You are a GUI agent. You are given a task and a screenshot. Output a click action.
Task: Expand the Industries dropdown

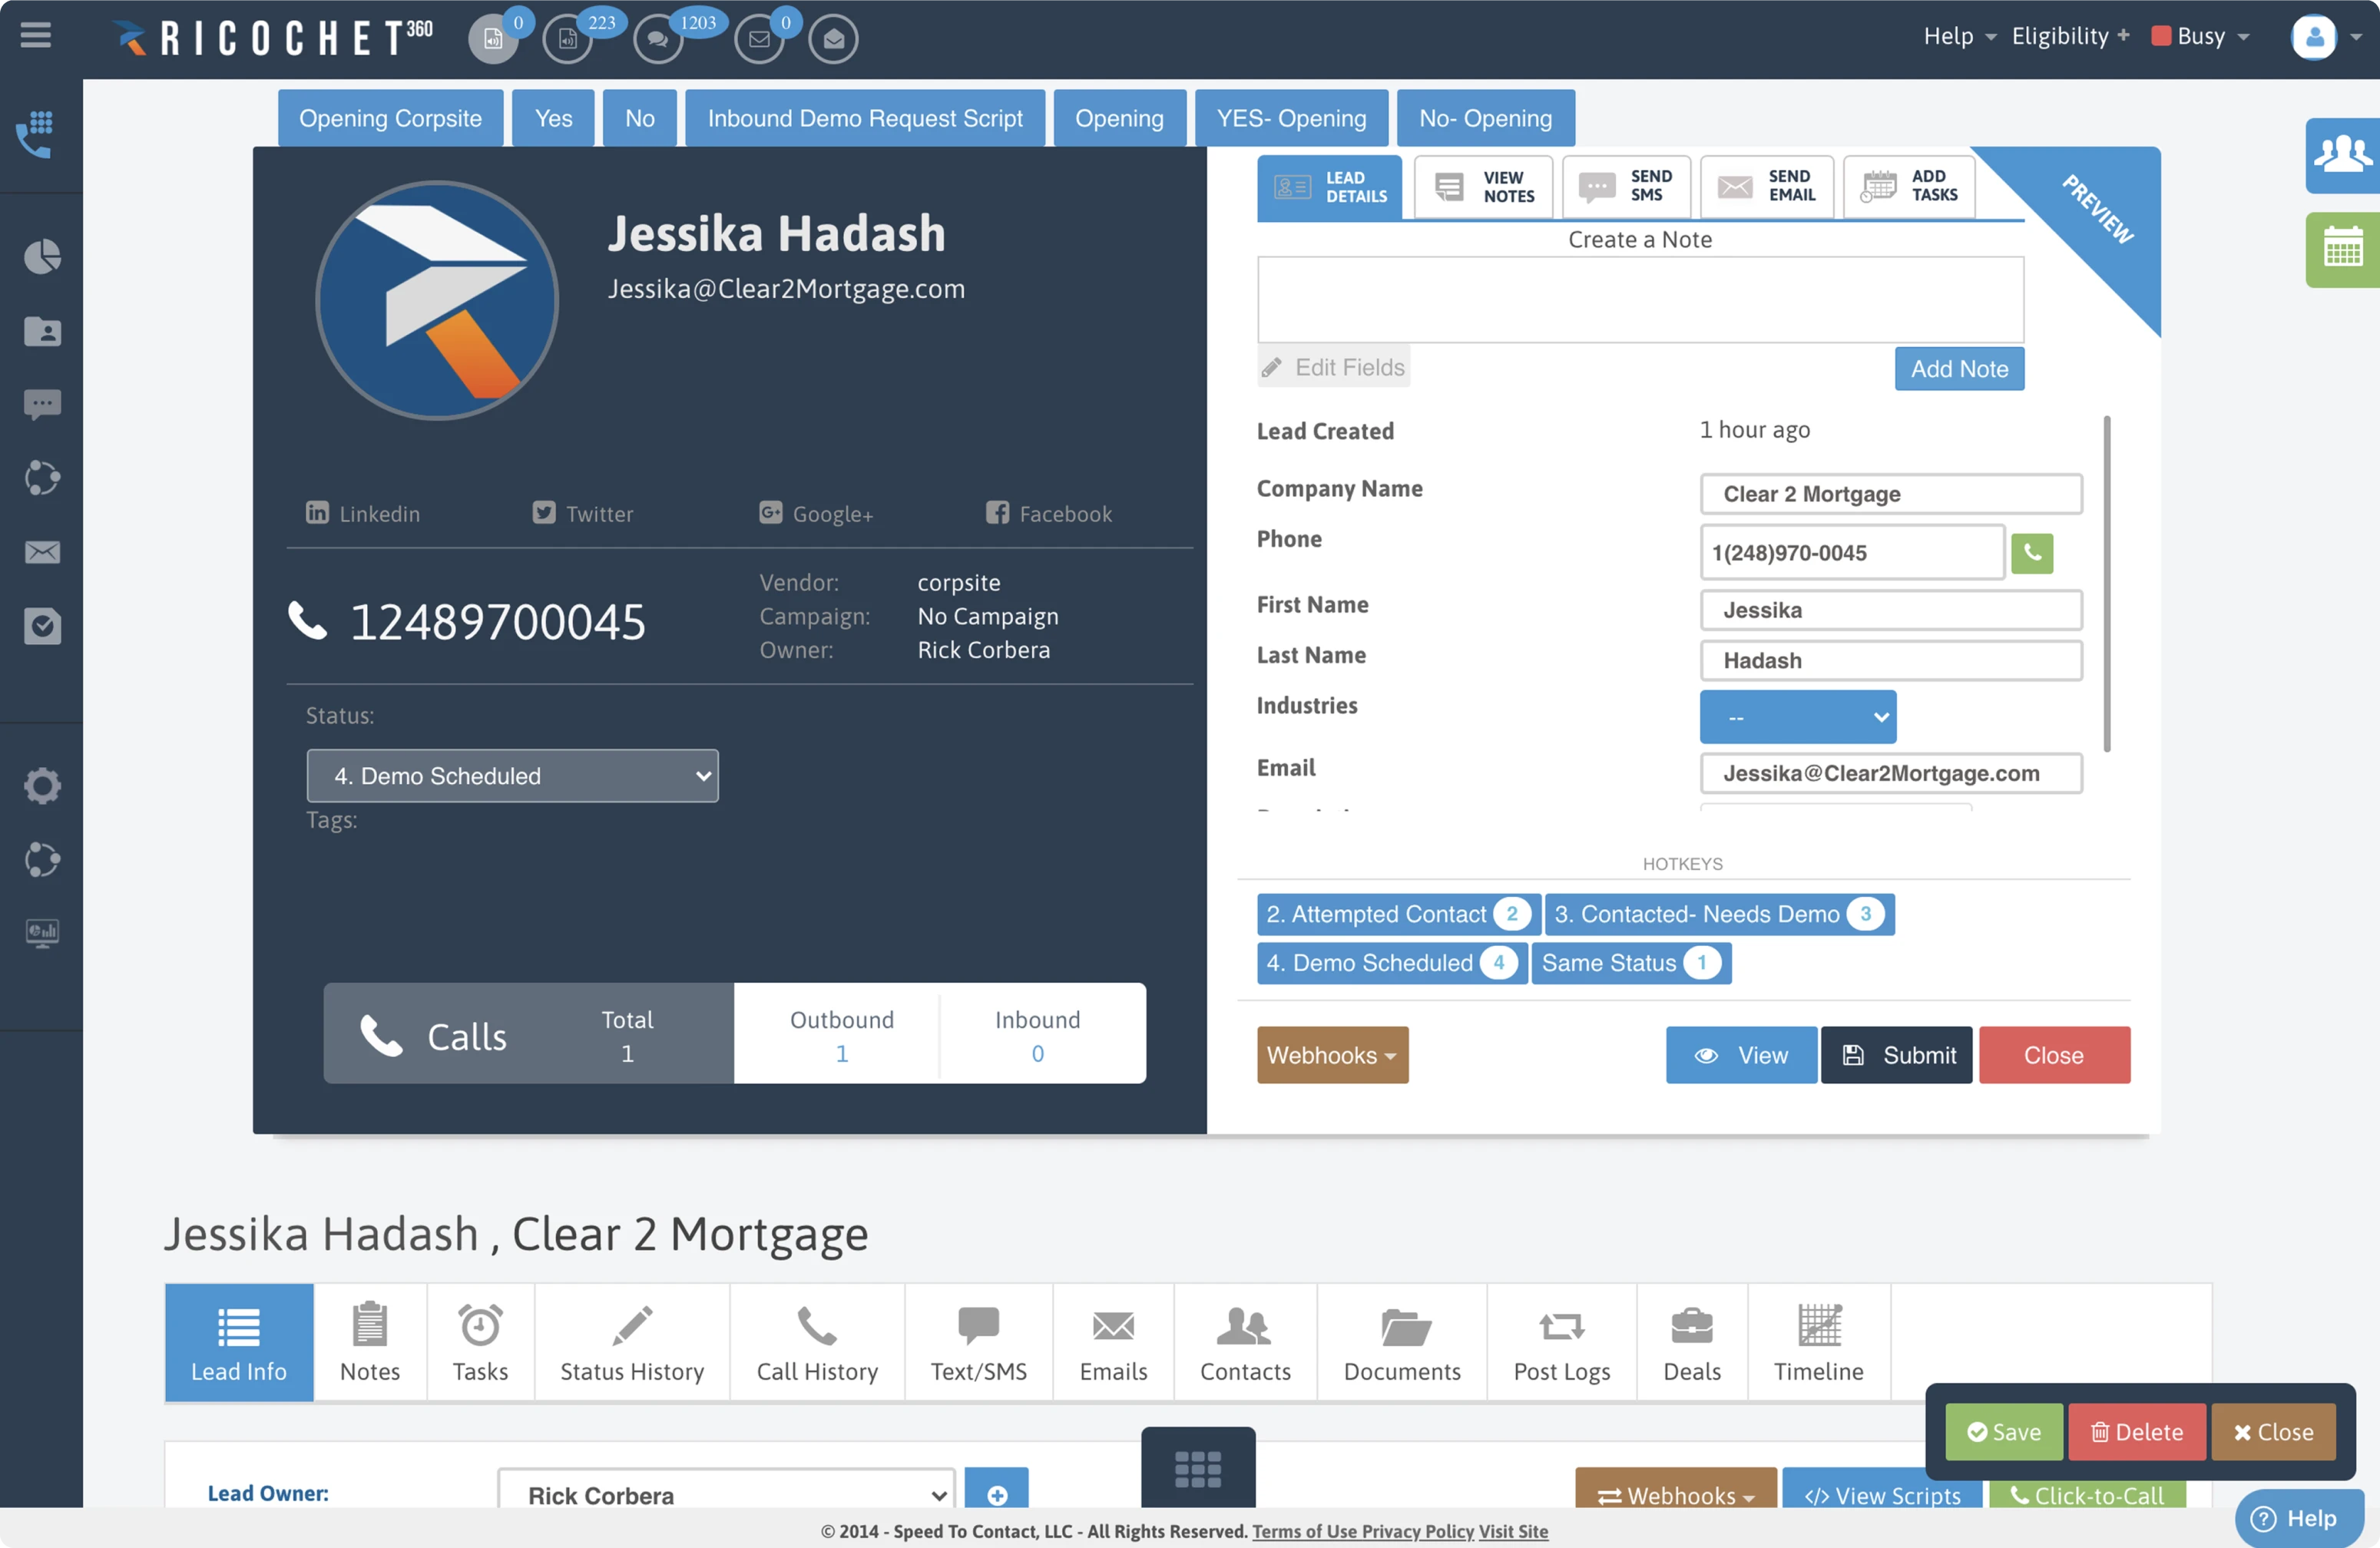click(x=1797, y=717)
